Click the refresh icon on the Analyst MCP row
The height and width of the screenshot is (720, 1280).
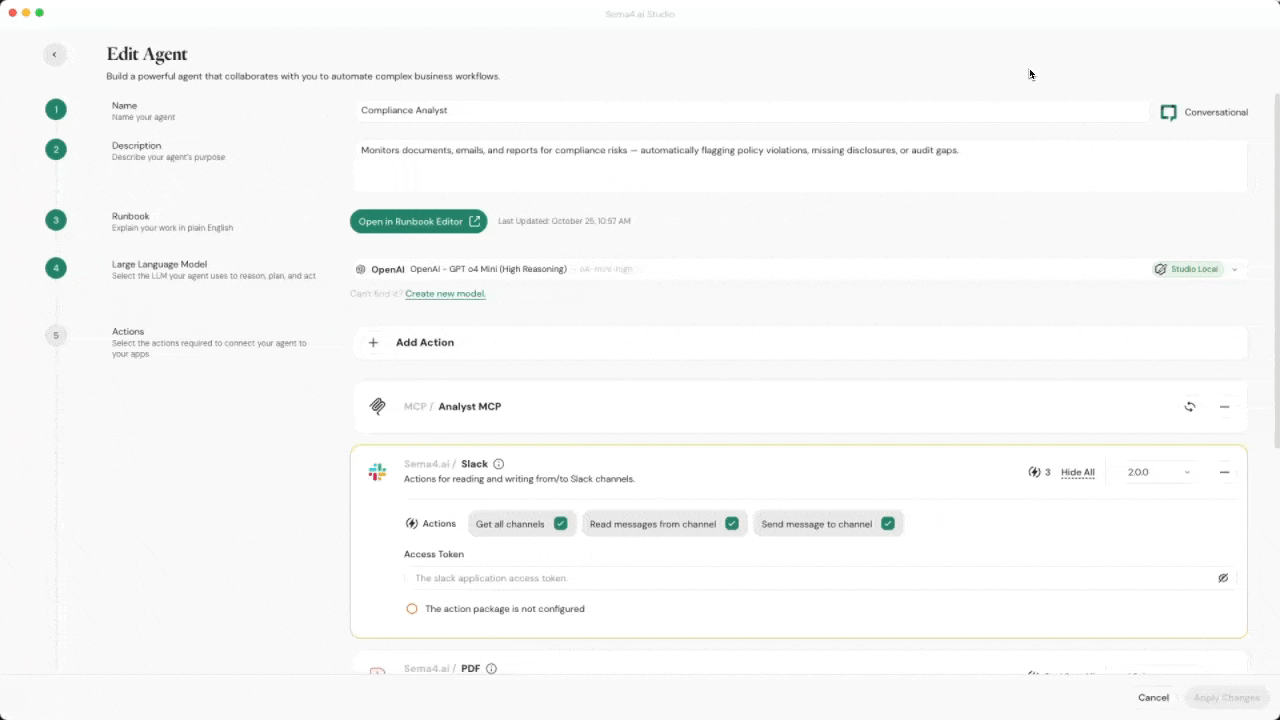pos(1190,406)
